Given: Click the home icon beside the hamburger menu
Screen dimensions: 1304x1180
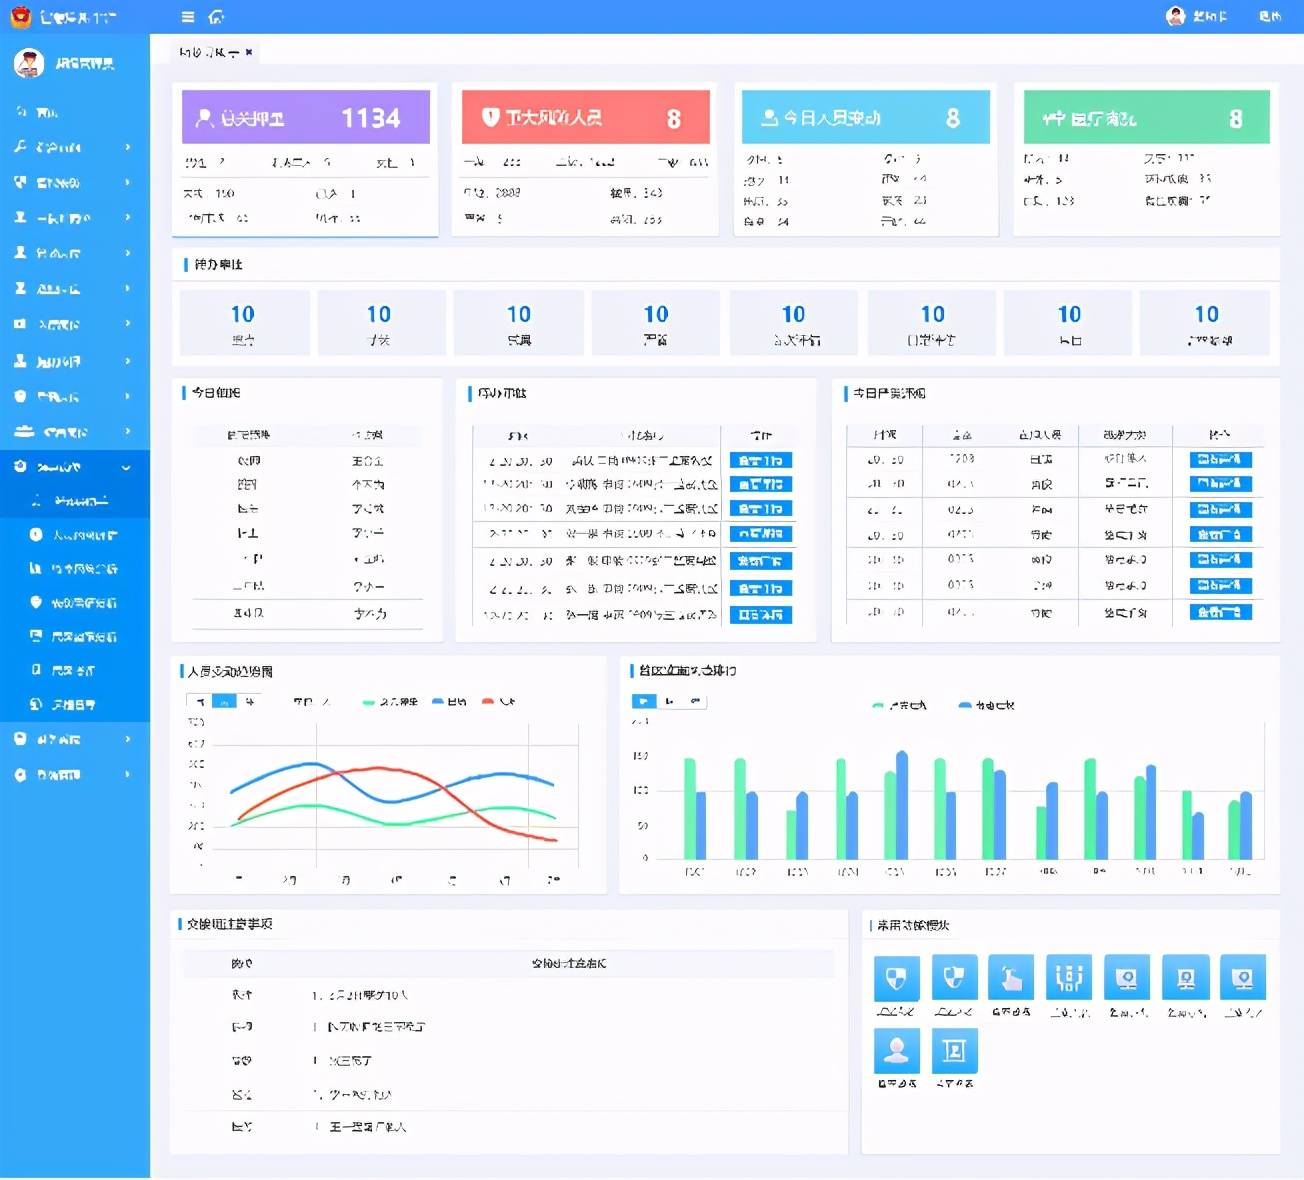Looking at the screenshot, I should [217, 17].
